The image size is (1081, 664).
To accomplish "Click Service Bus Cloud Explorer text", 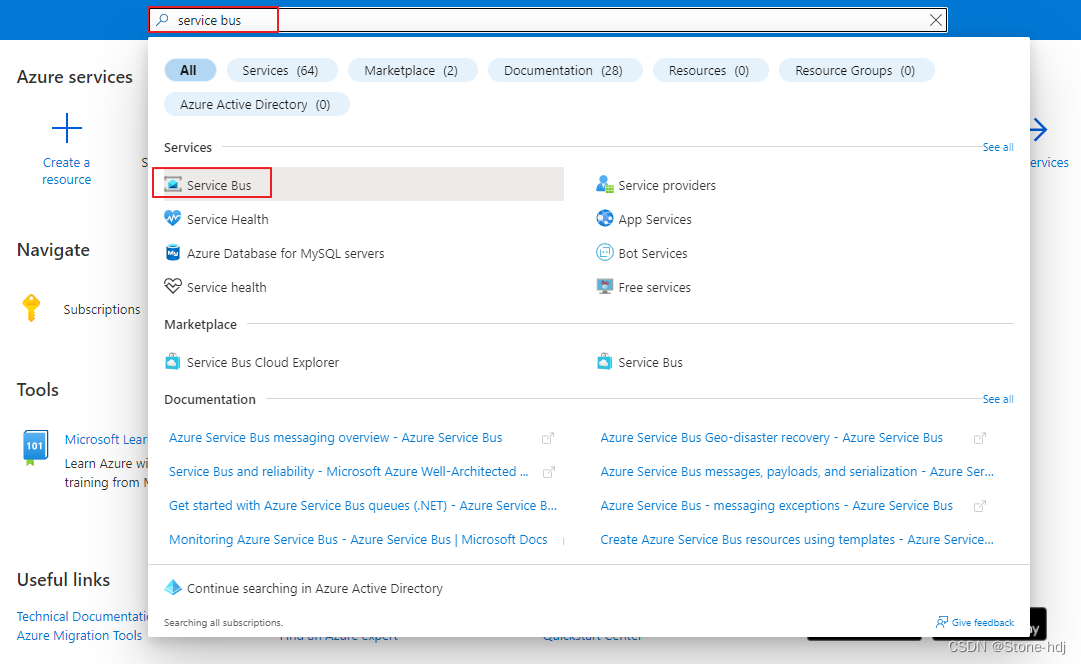I will point(263,362).
